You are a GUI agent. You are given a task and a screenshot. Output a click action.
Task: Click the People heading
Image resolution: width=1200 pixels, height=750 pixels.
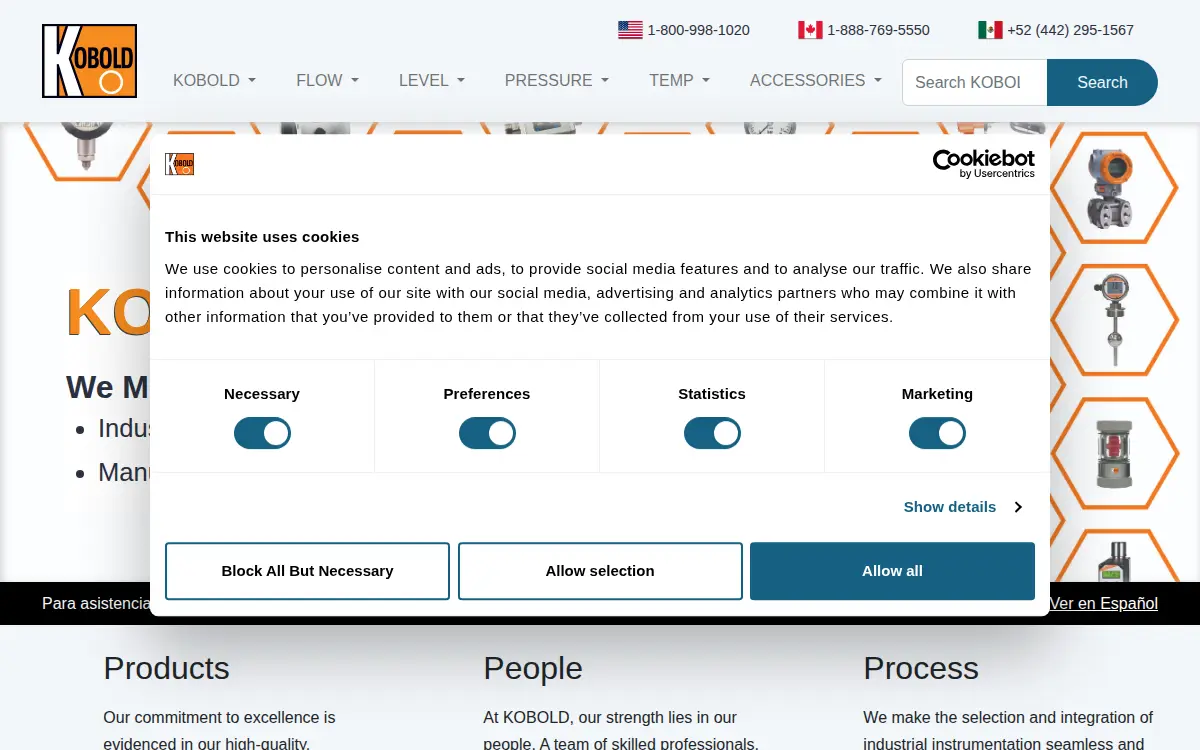click(533, 668)
